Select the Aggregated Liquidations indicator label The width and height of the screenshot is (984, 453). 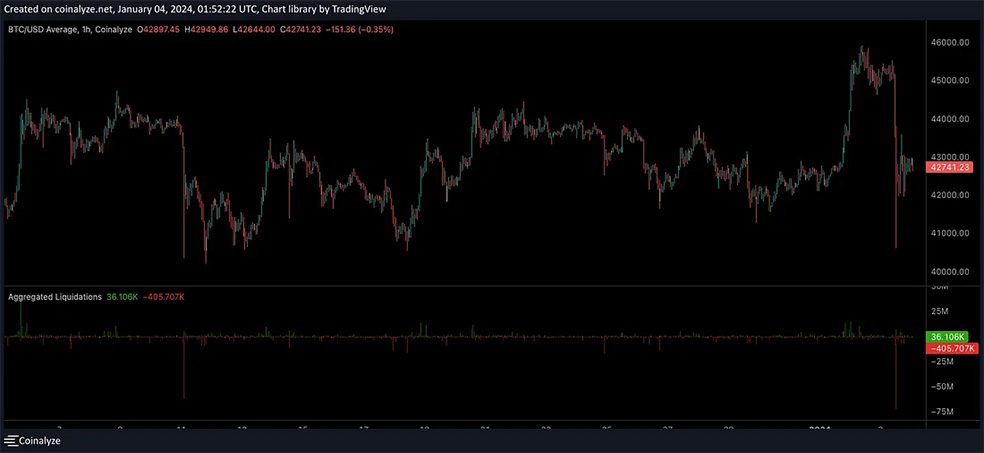[54, 298]
